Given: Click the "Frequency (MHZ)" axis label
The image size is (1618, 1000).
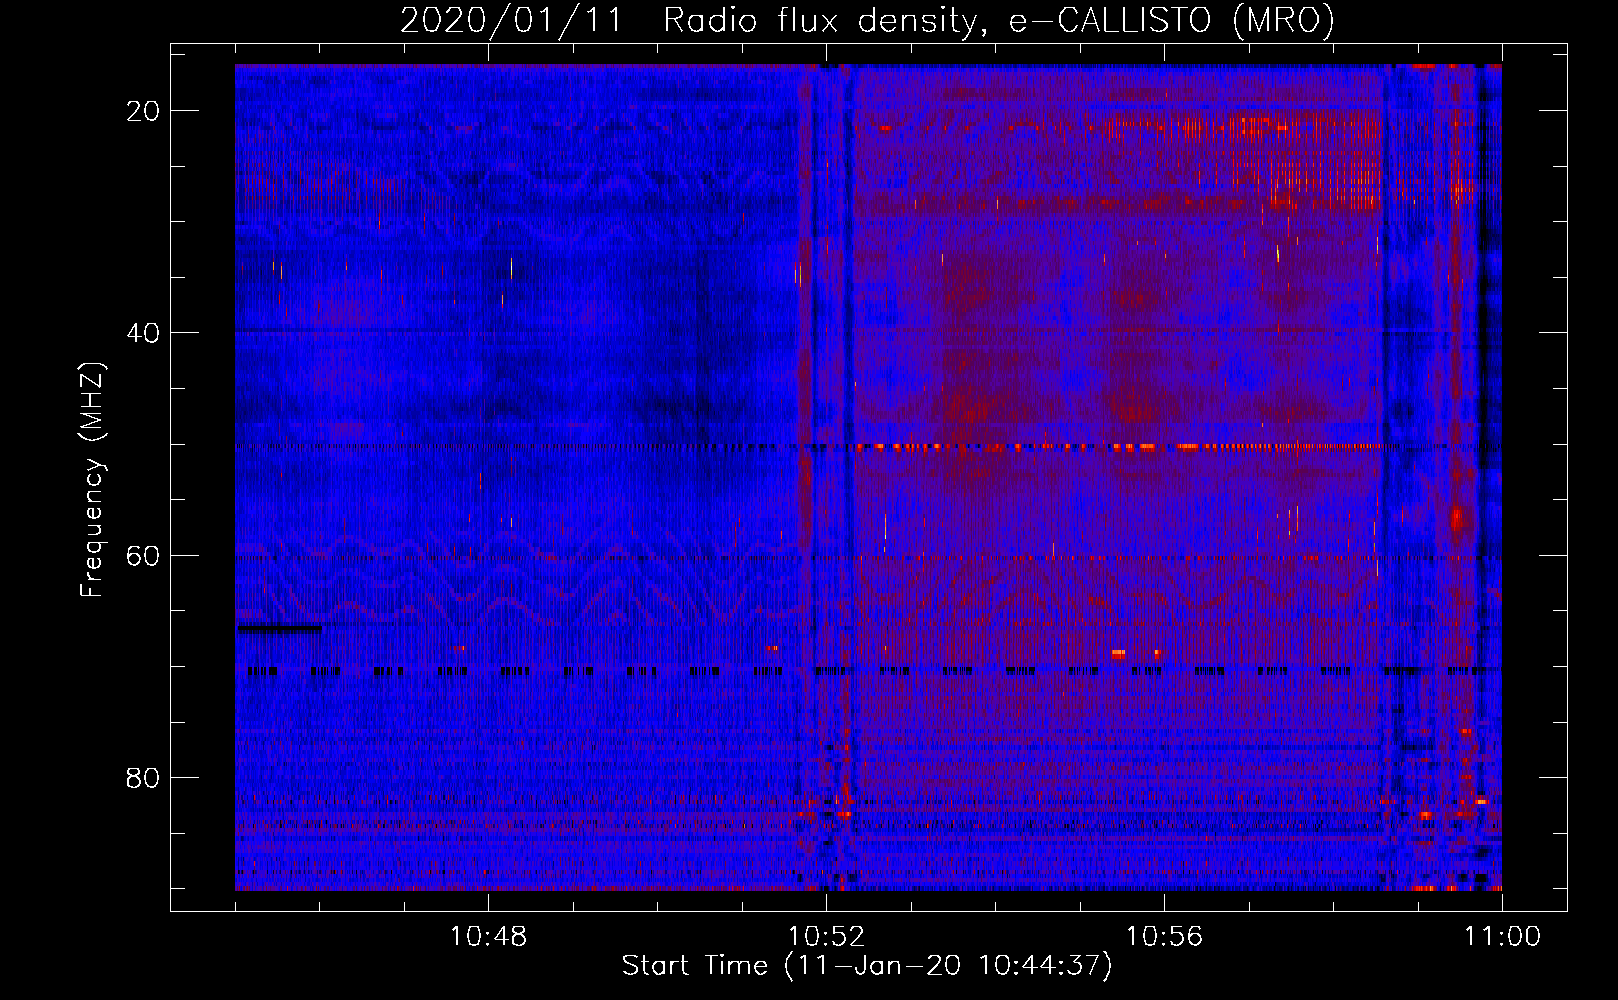Looking at the screenshot, I should click(x=92, y=480).
